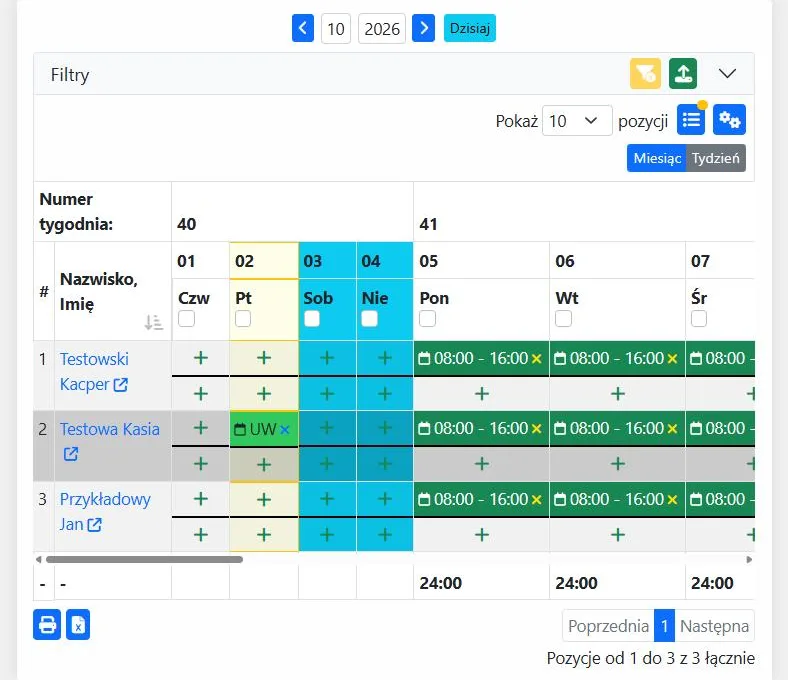Open Przykładowy Jan profile link
The height and width of the screenshot is (680, 788).
click(x=105, y=512)
